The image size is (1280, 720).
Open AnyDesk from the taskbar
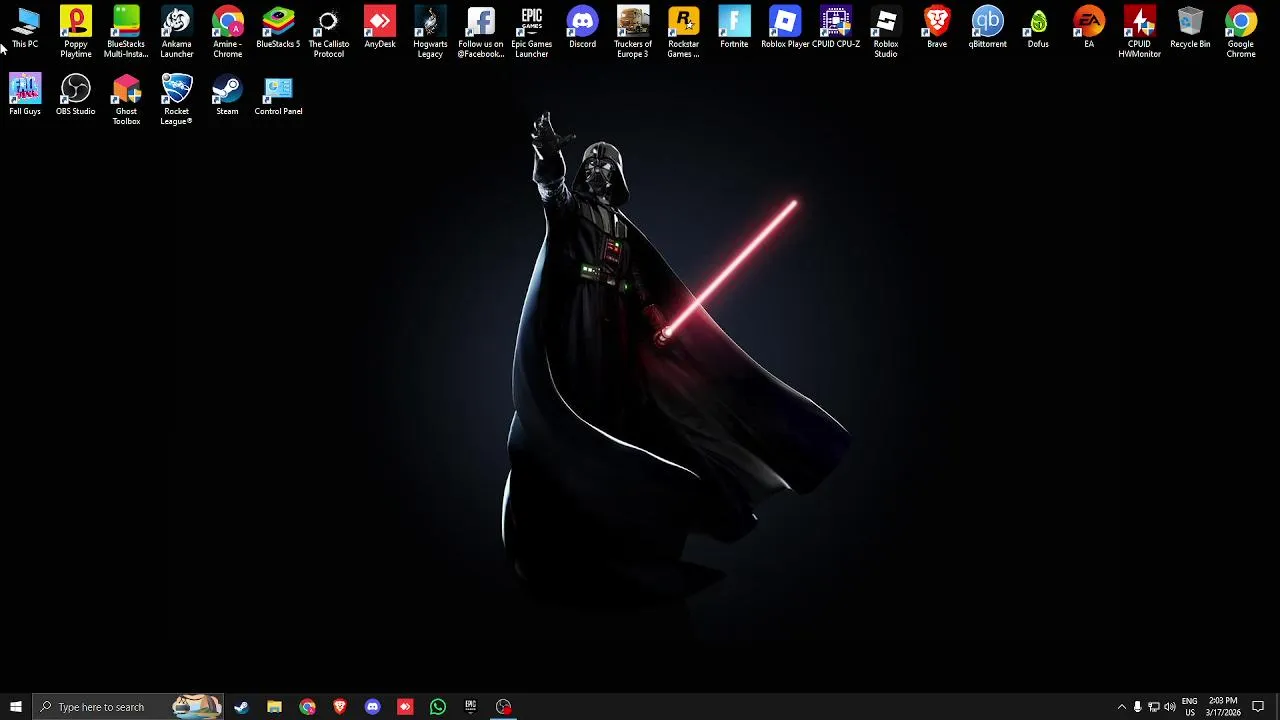coord(405,707)
